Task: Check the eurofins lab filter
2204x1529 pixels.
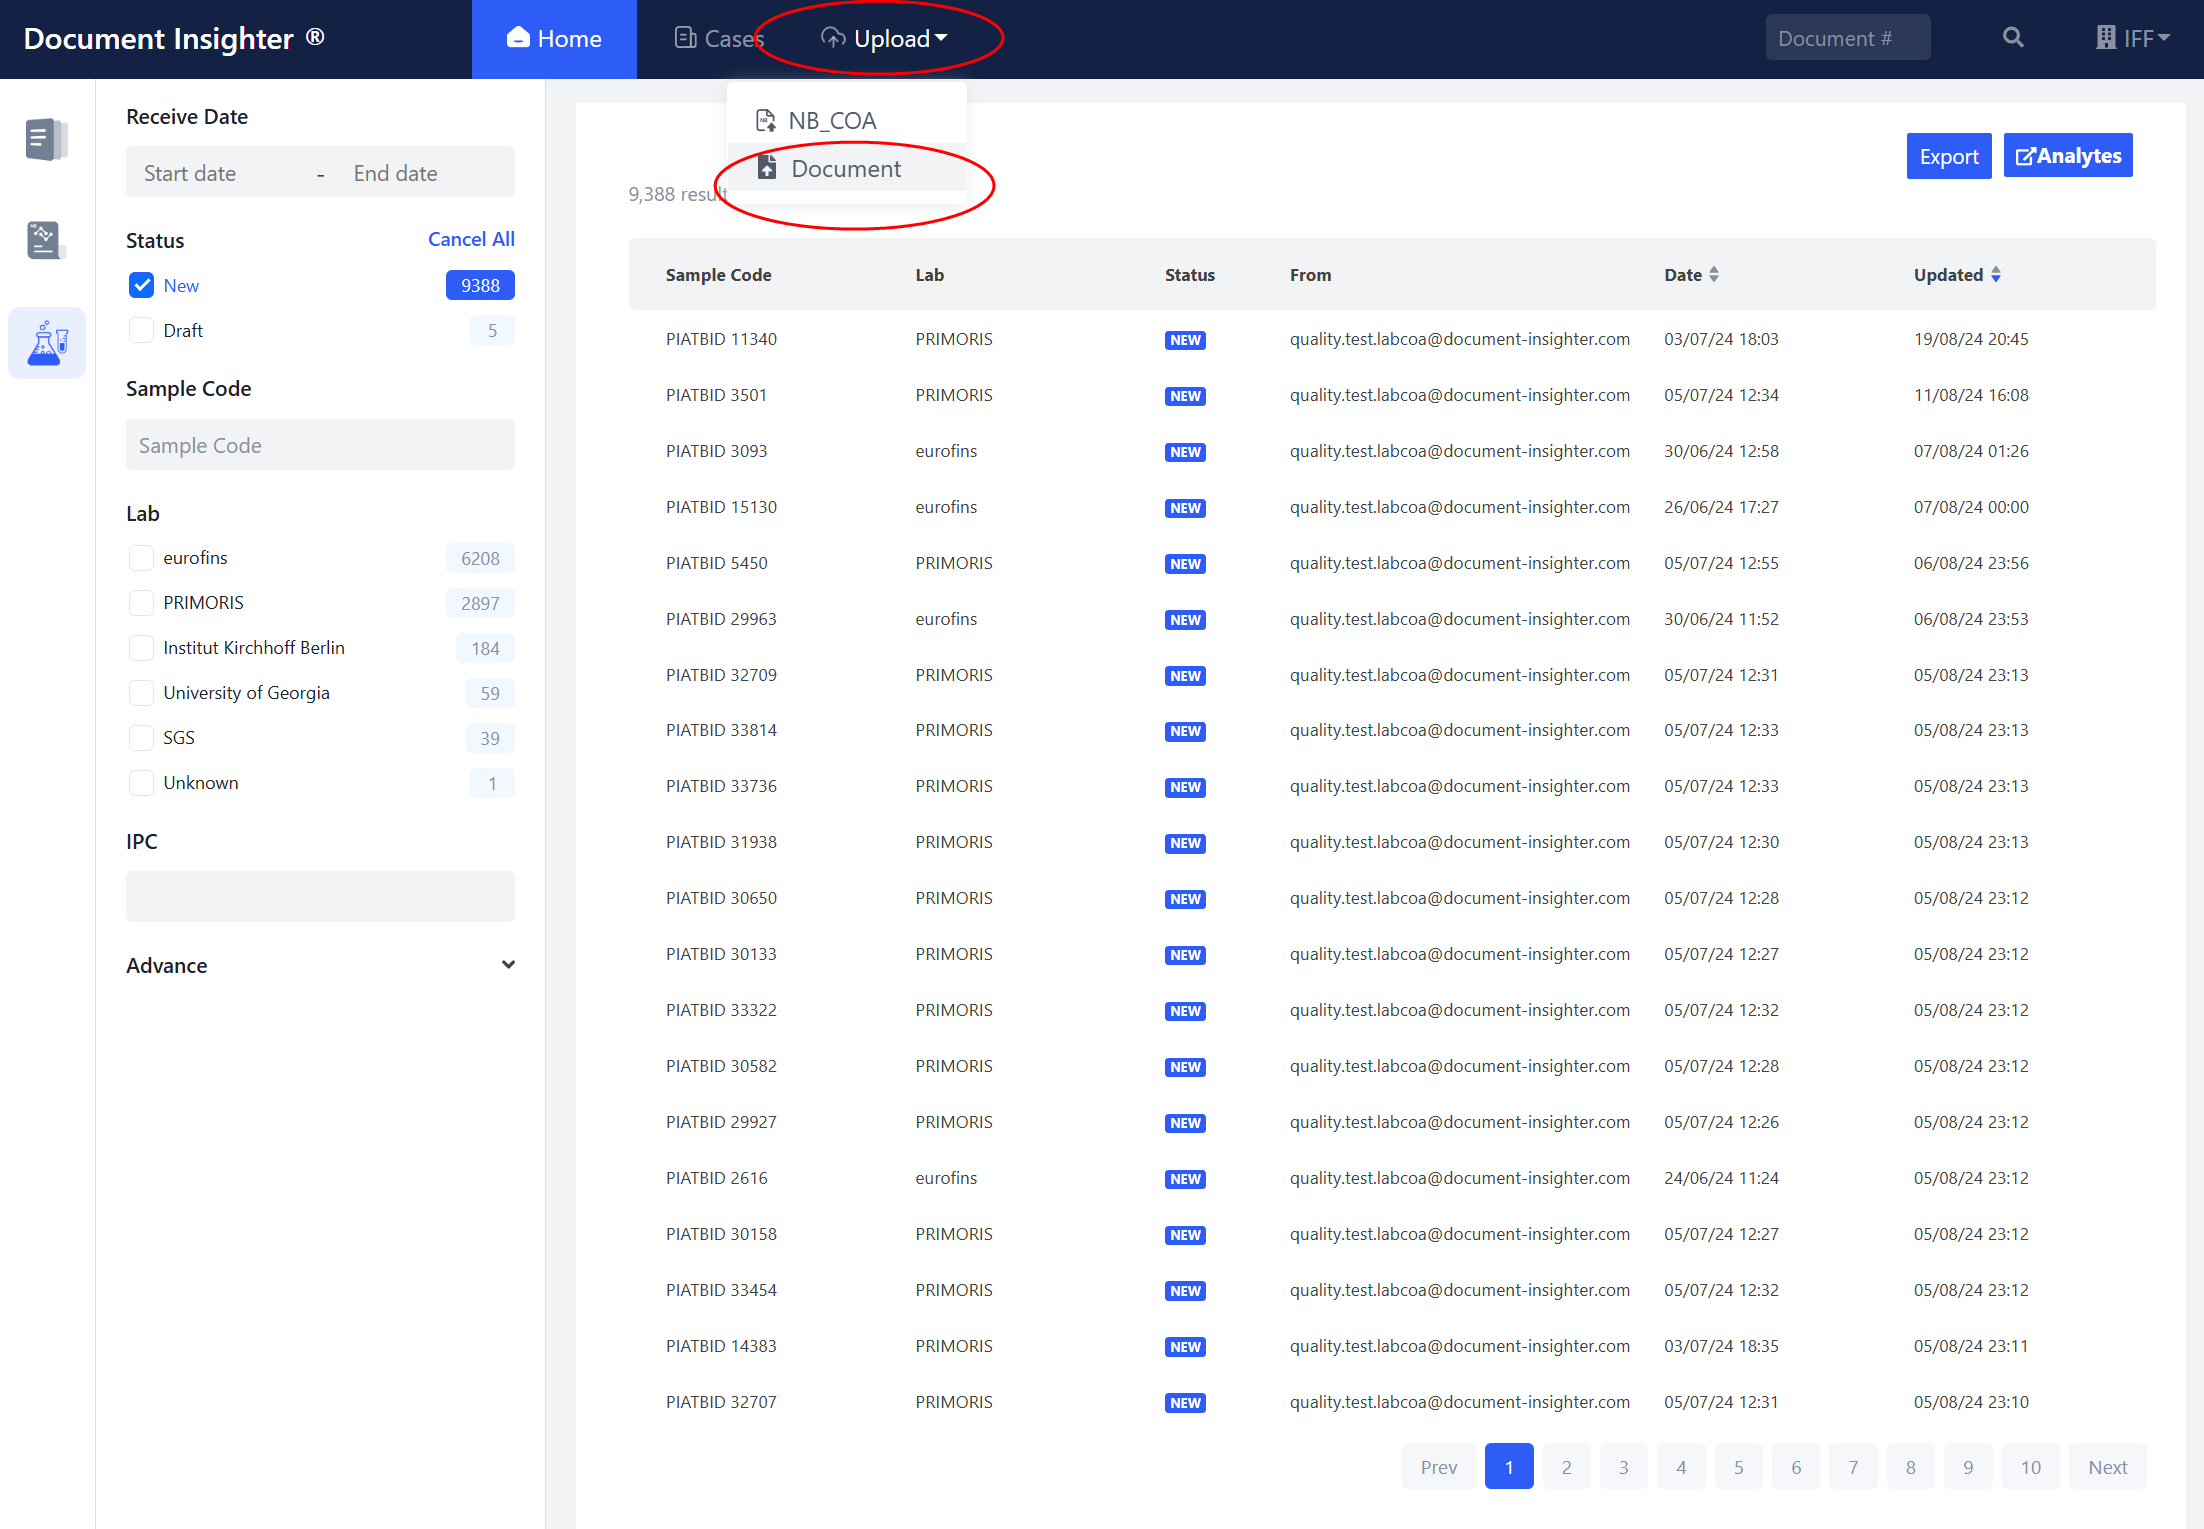Action: click(x=142, y=558)
